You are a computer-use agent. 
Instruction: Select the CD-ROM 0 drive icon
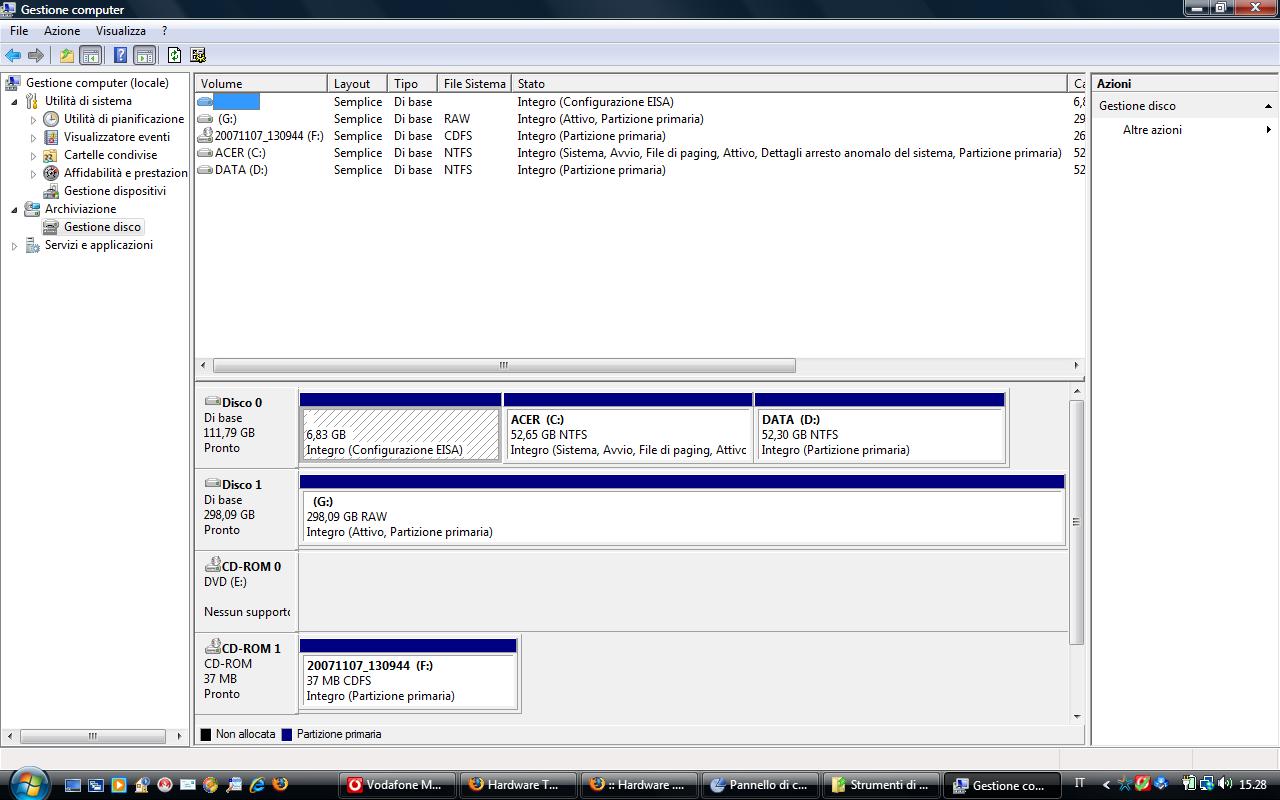point(212,565)
